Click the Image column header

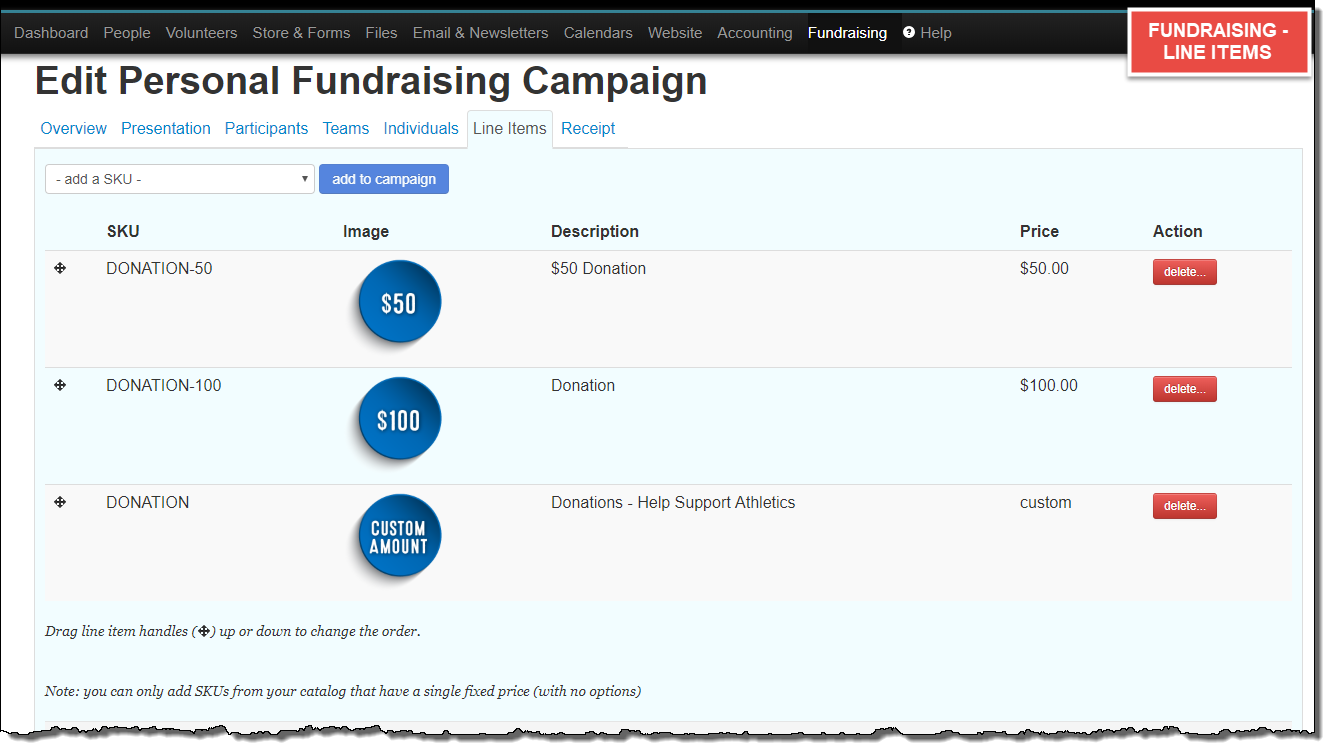pyautogui.click(x=366, y=231)
